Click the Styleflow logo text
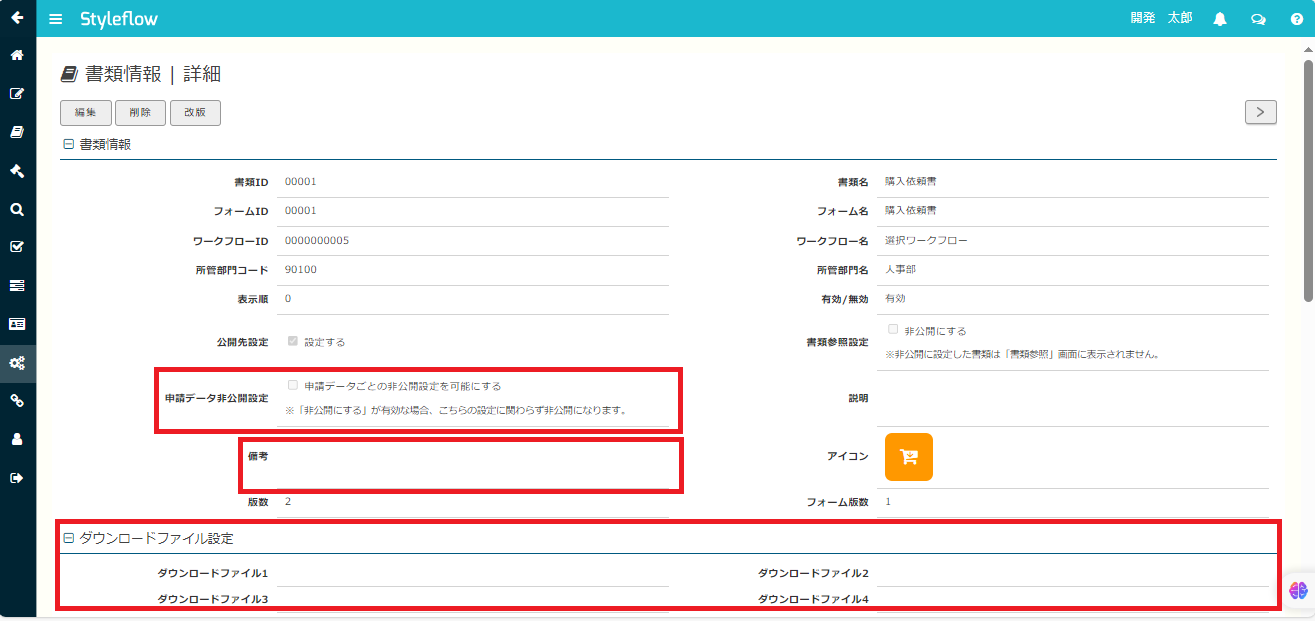 [x=119, y=19]
